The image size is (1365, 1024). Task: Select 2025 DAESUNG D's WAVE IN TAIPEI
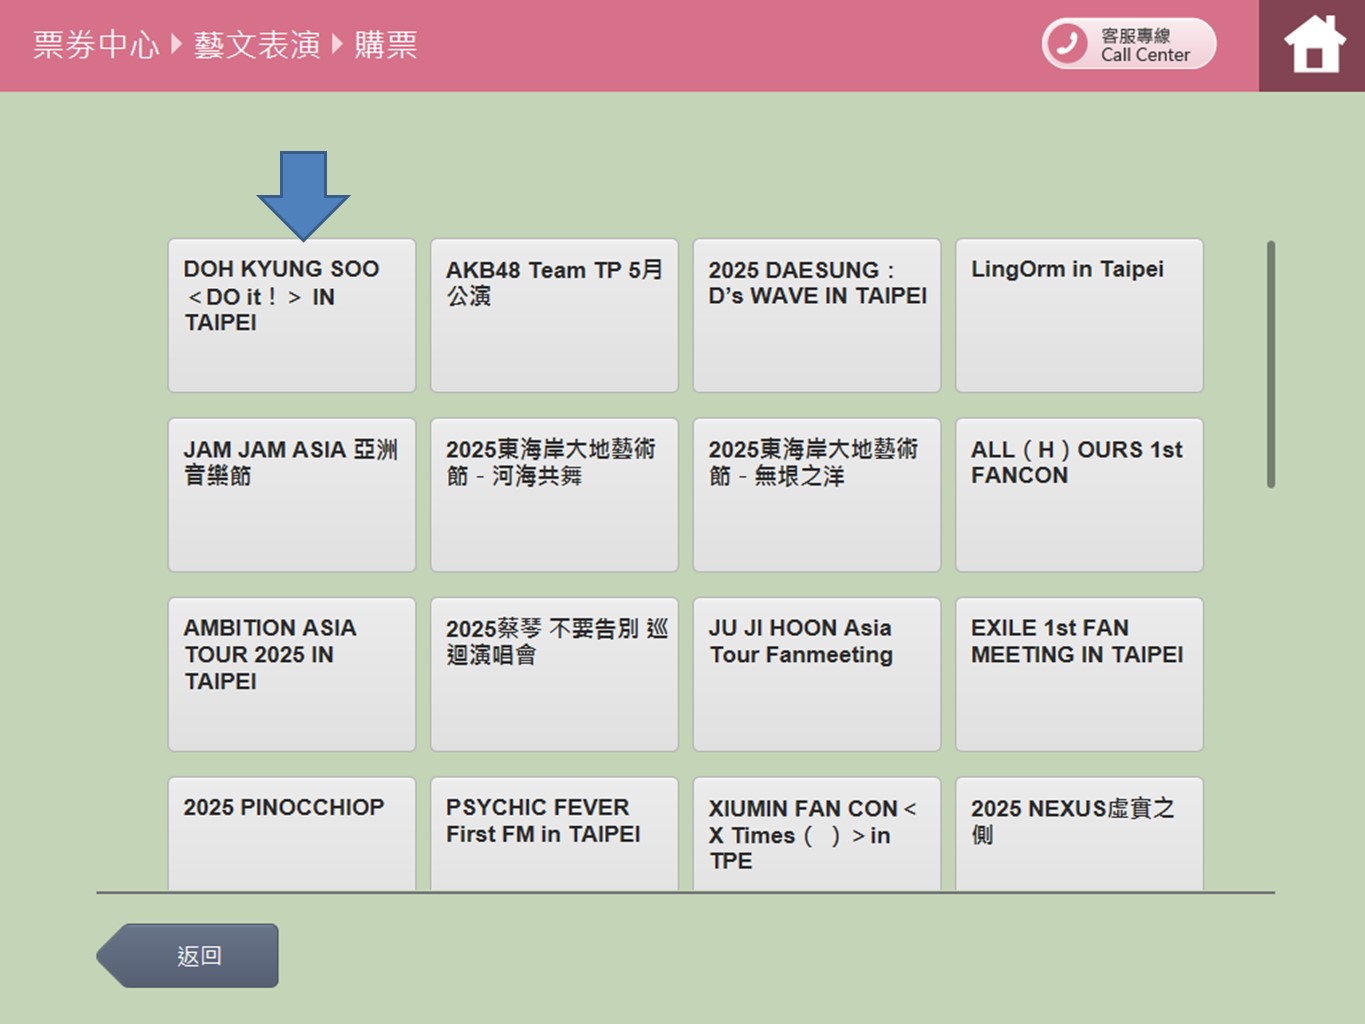[817, 315]
